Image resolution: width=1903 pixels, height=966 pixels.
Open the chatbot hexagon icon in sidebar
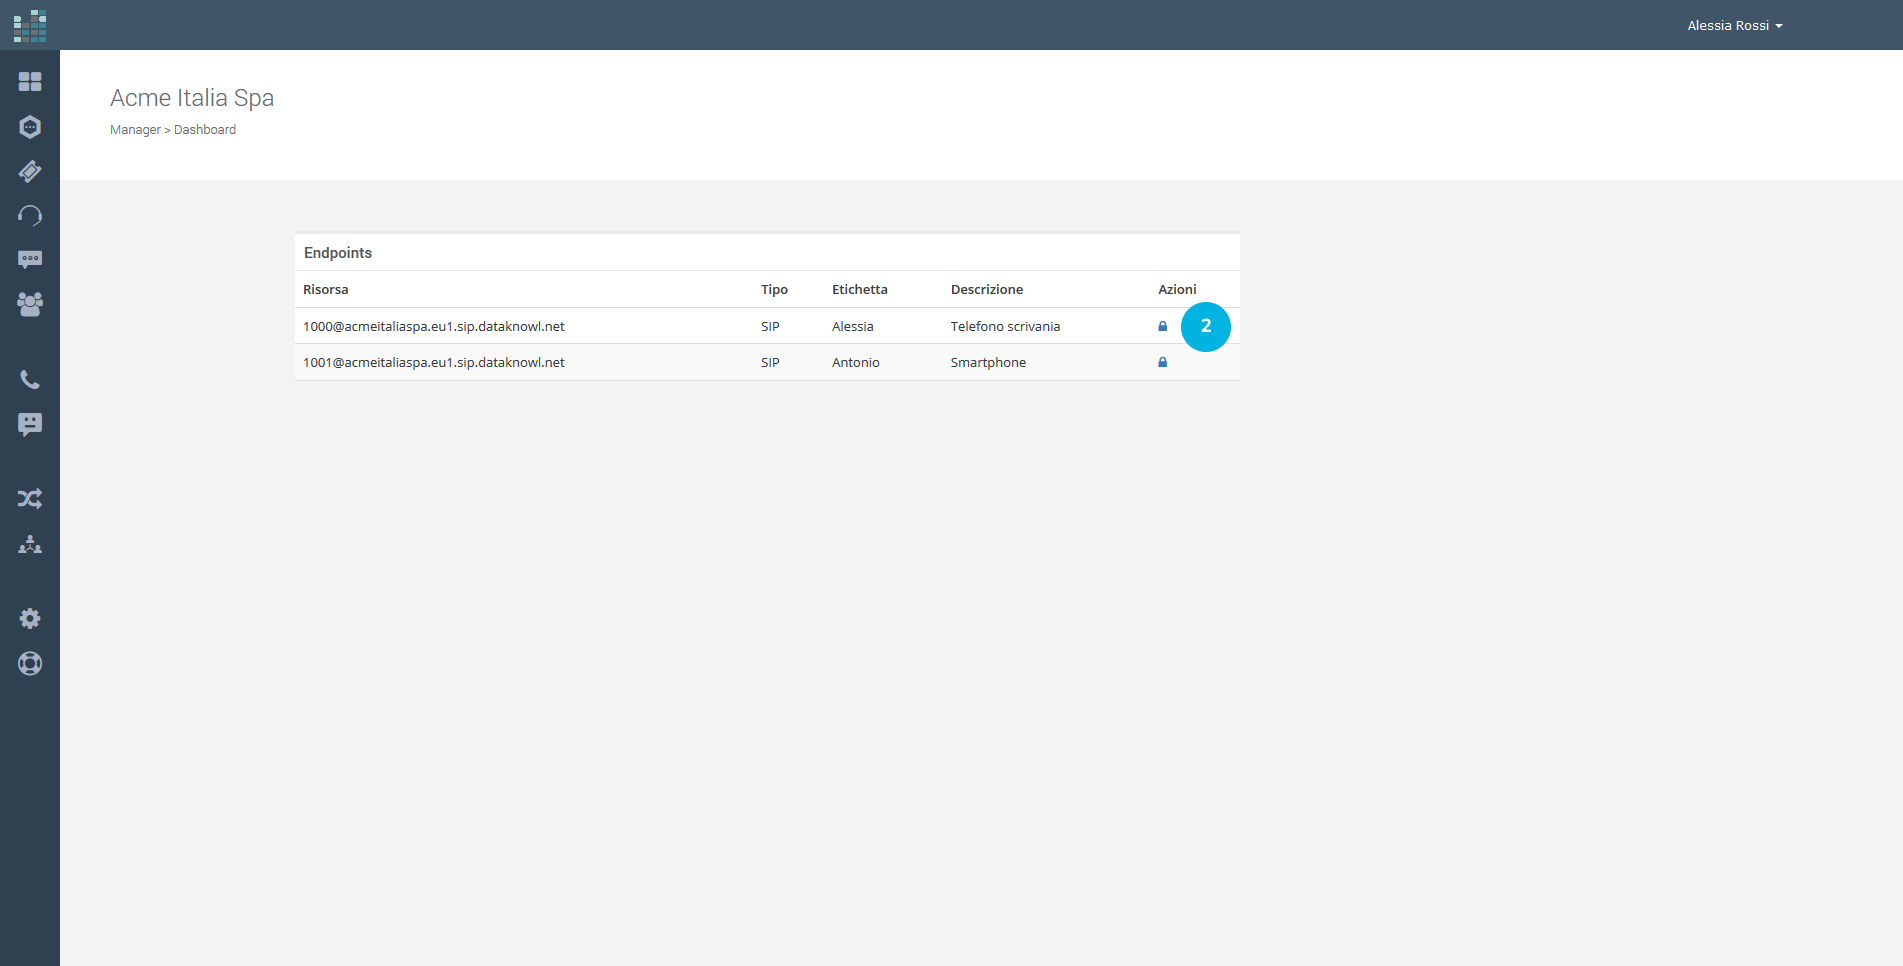pos(30,127)
